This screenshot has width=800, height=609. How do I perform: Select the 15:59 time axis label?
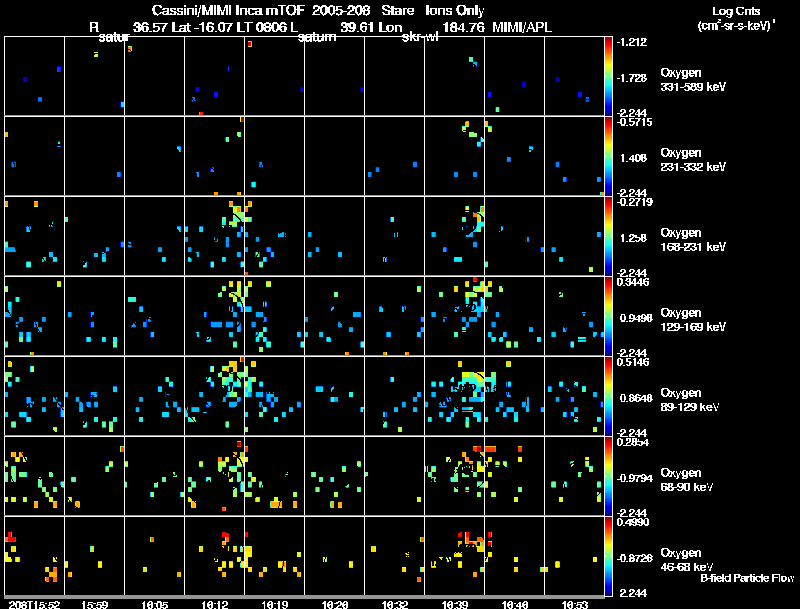click(94, 604)
